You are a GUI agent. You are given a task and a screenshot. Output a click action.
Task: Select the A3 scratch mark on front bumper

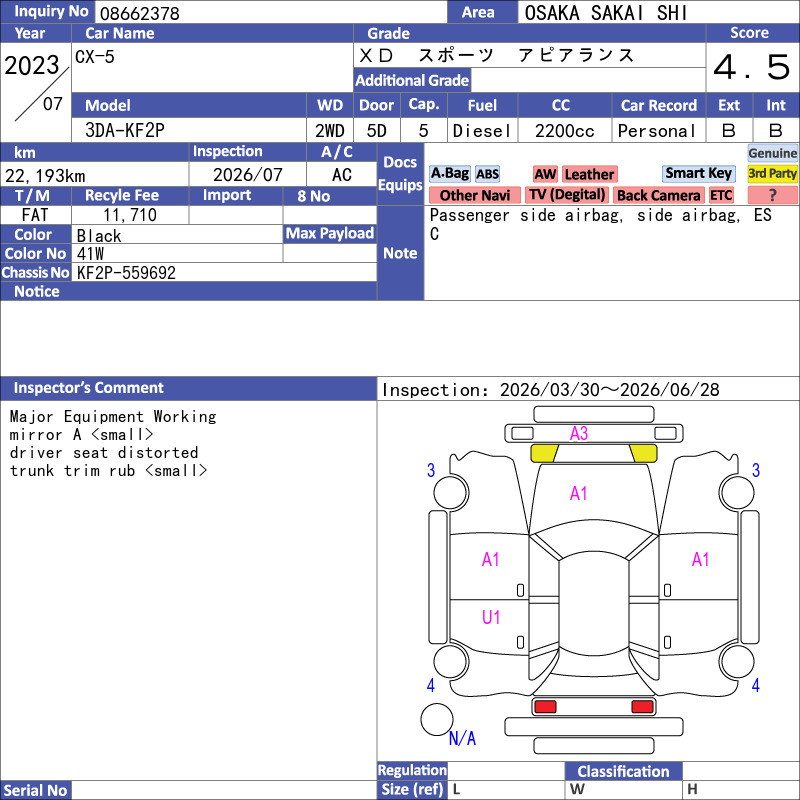[579, 433]
